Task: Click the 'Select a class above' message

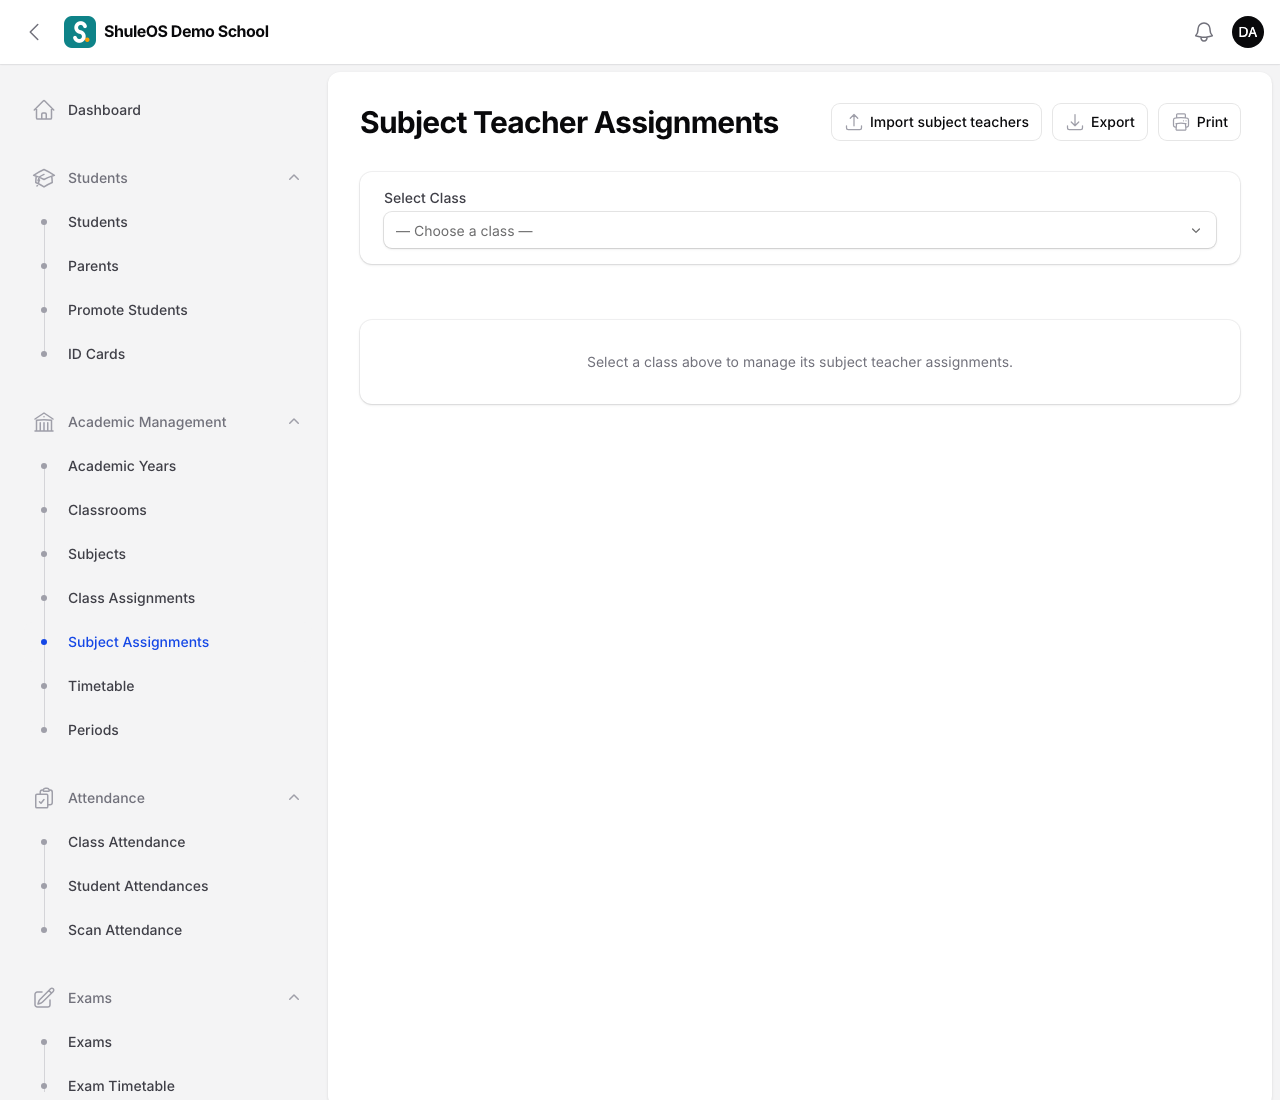Action: click(x=800, y=362)
